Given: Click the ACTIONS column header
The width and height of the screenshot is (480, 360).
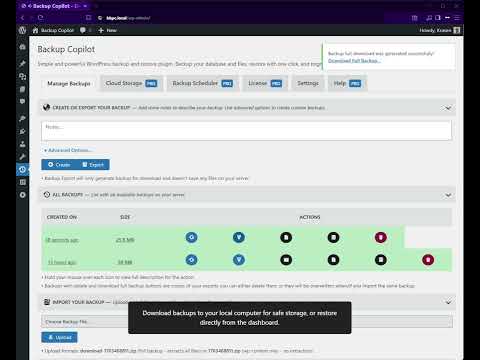Looking at the screenshot, I should point(310,217).
